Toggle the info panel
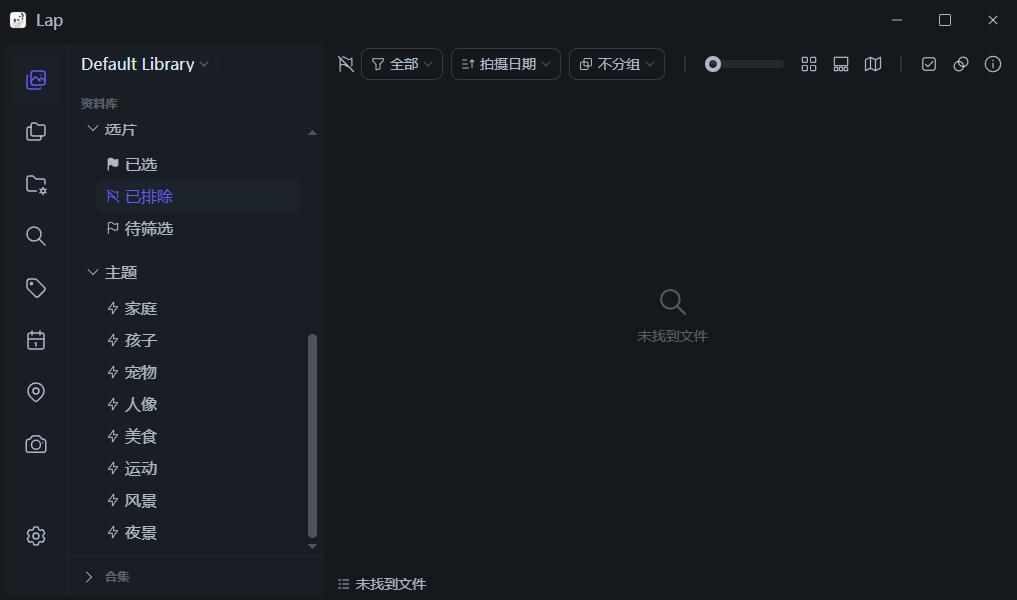The height and width of the screenshot is (600, 1017). pos(993,64)
